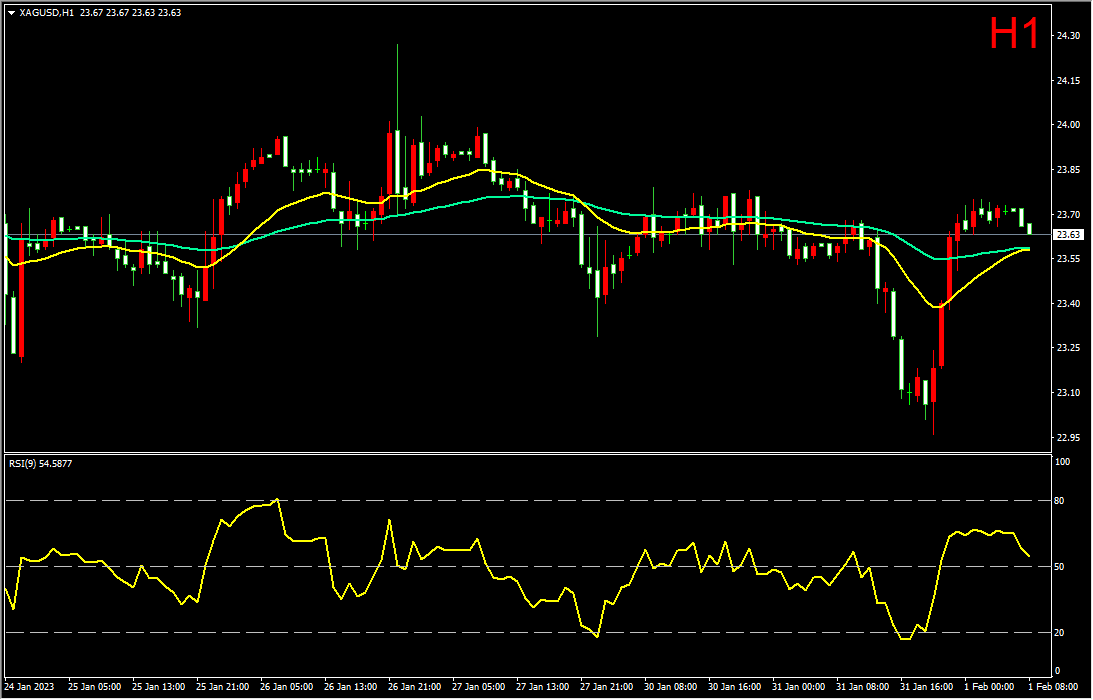The height and width of the screenshot is (700, 1093).
Task: Click the 23.25 price axis label
Action: point(1069,349)
